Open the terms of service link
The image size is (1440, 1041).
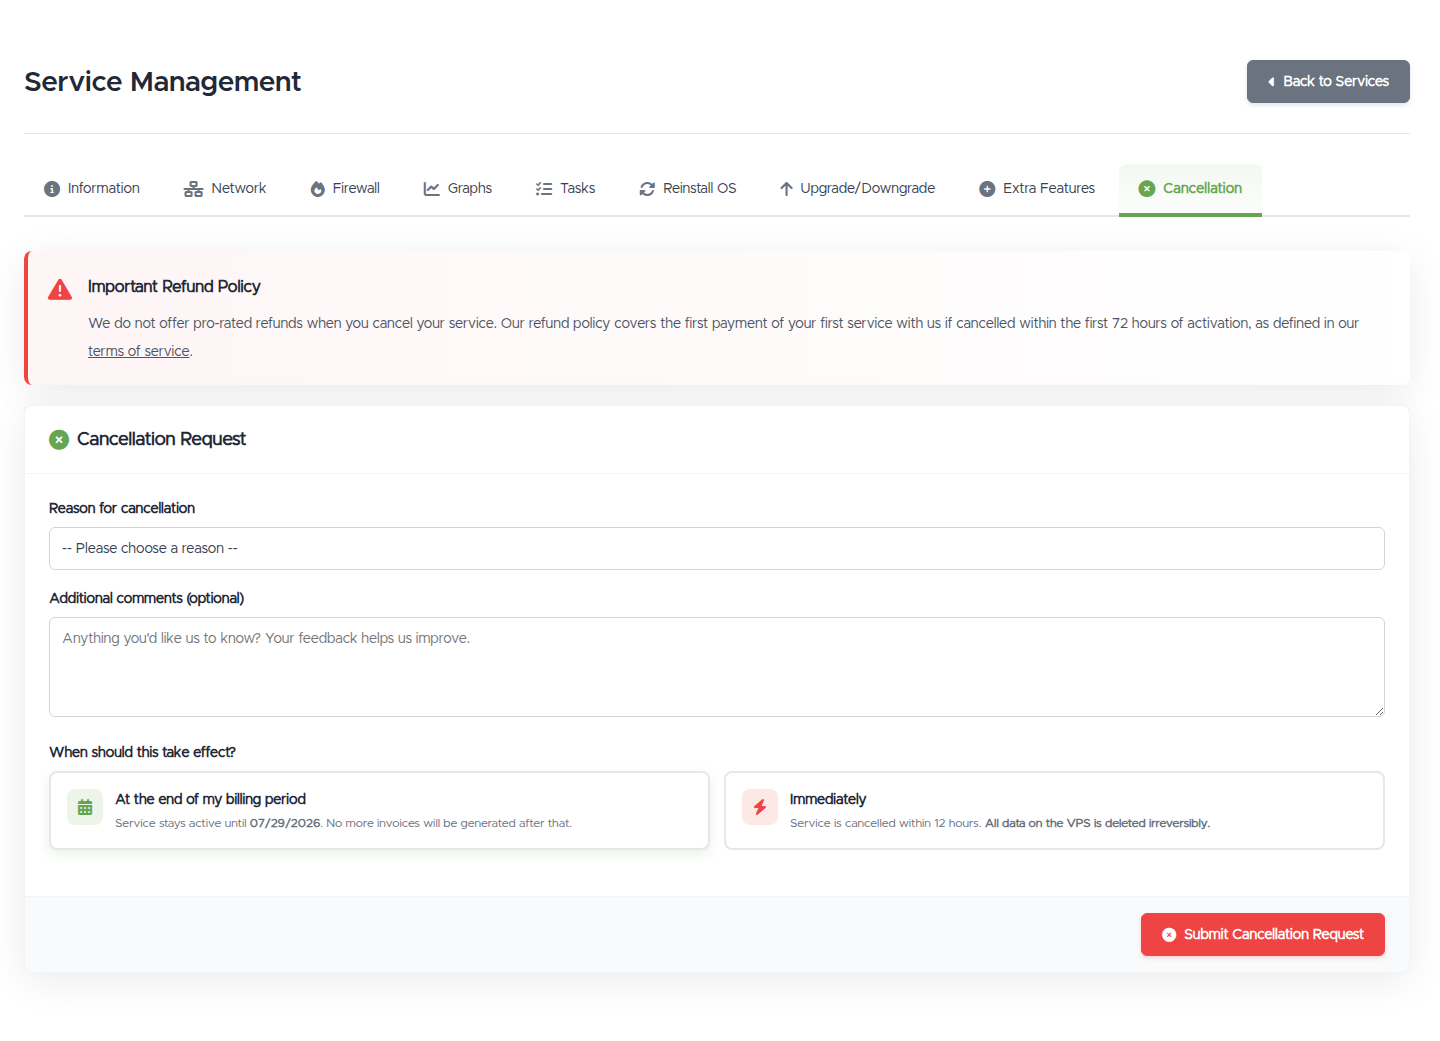coord(139,351)
